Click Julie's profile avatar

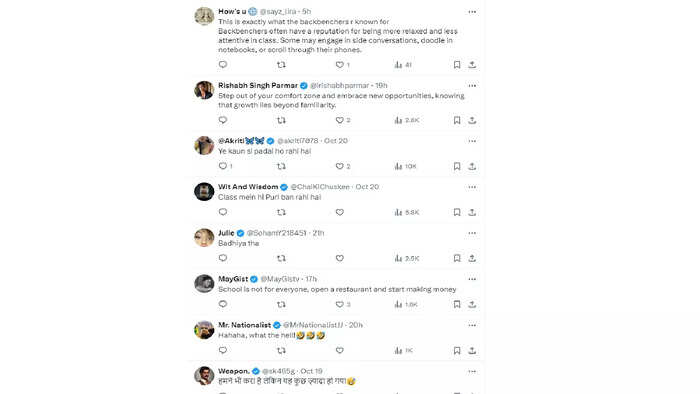(x=204, y=237)
